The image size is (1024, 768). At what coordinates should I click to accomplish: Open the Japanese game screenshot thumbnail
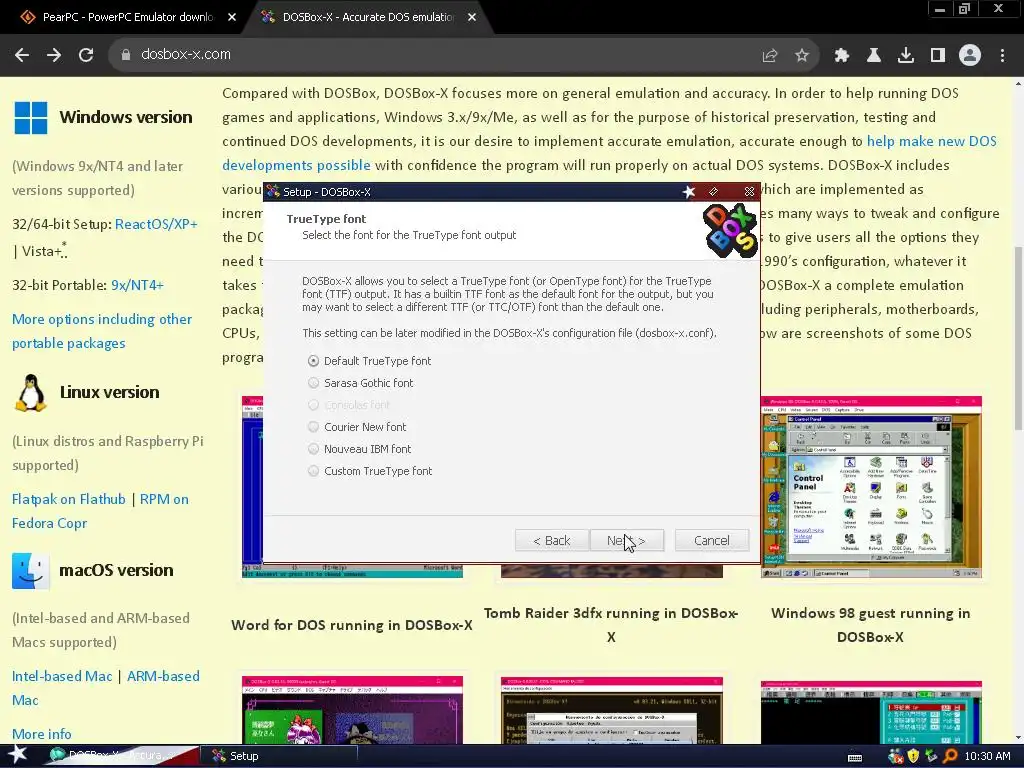pos(352,711)
